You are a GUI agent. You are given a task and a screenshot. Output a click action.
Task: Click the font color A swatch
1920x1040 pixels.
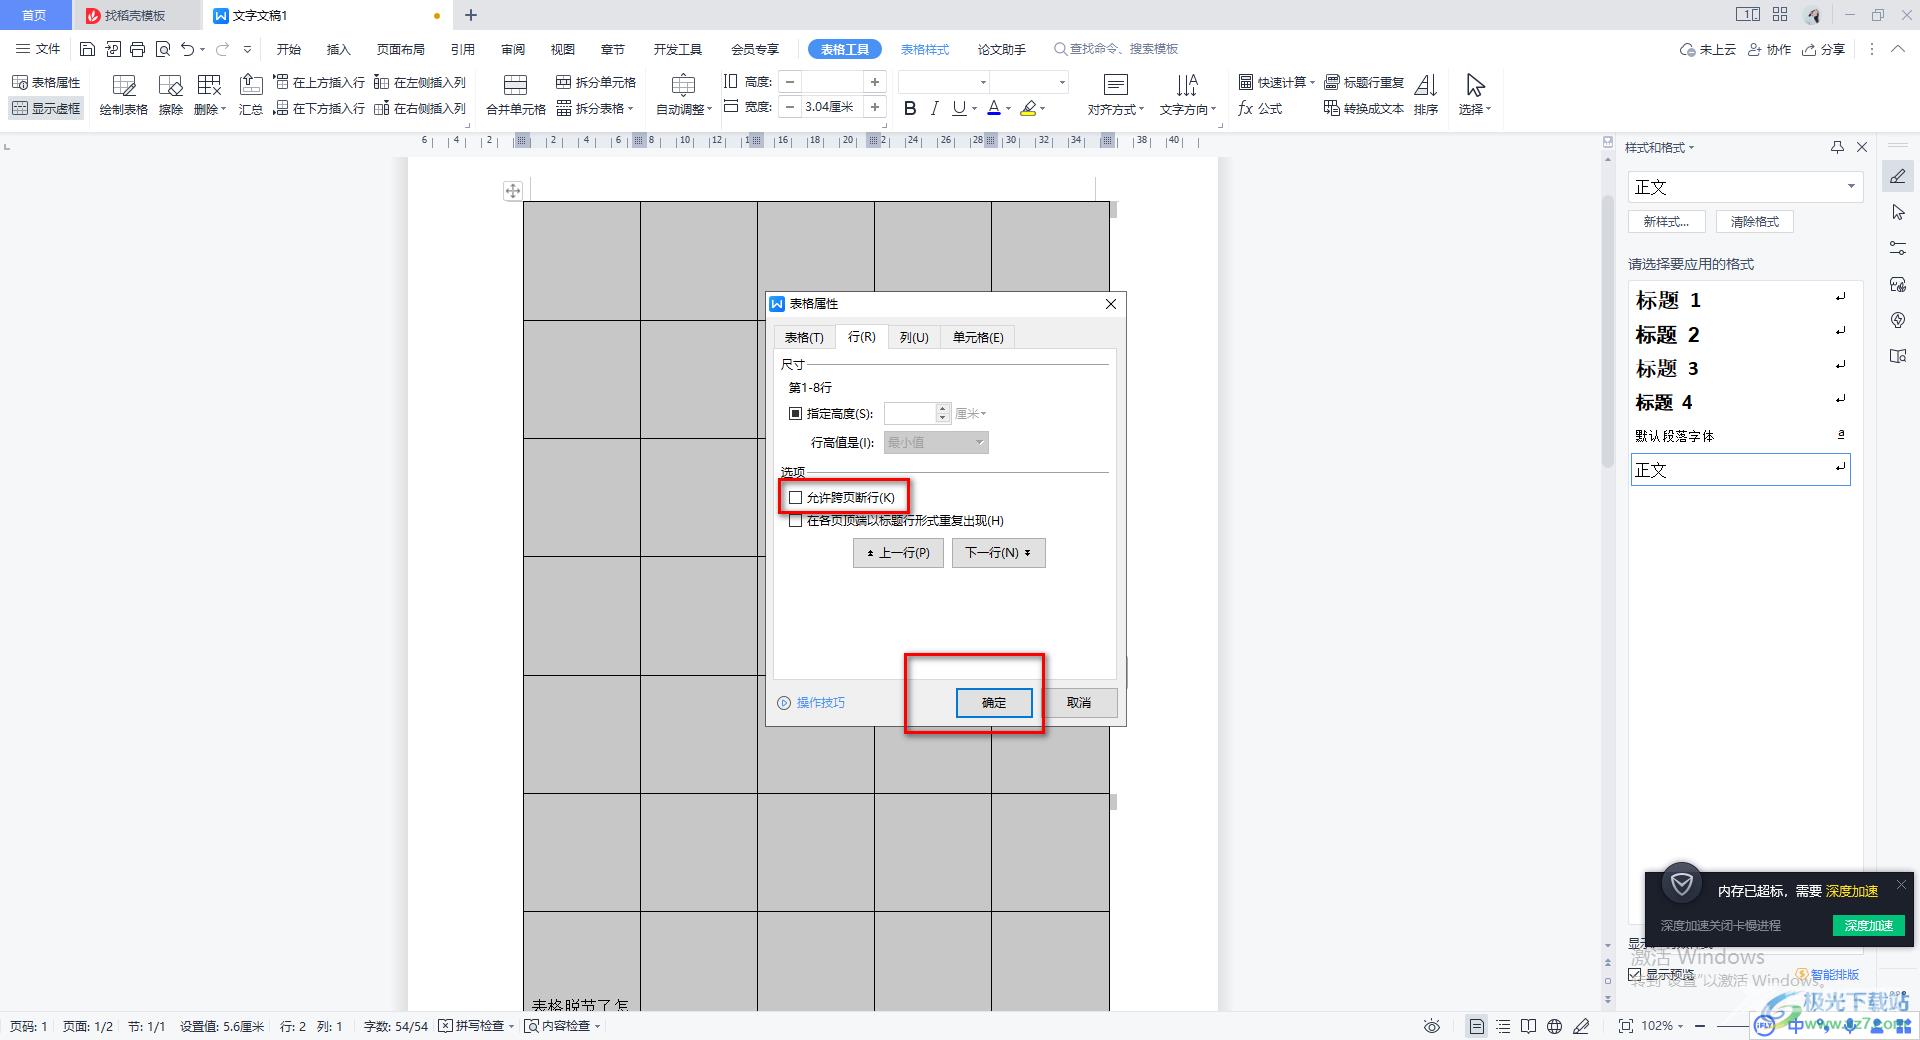click(x=993, y=108)
